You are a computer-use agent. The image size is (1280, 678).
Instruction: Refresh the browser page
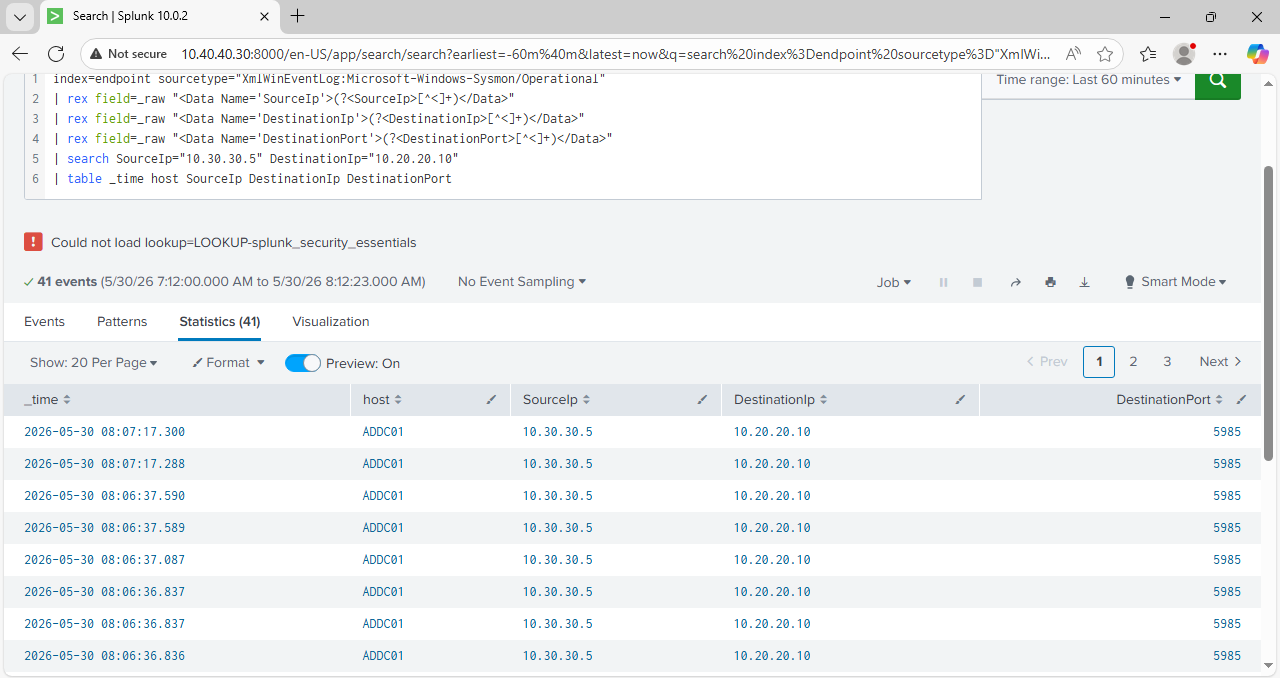click(56, 54)
